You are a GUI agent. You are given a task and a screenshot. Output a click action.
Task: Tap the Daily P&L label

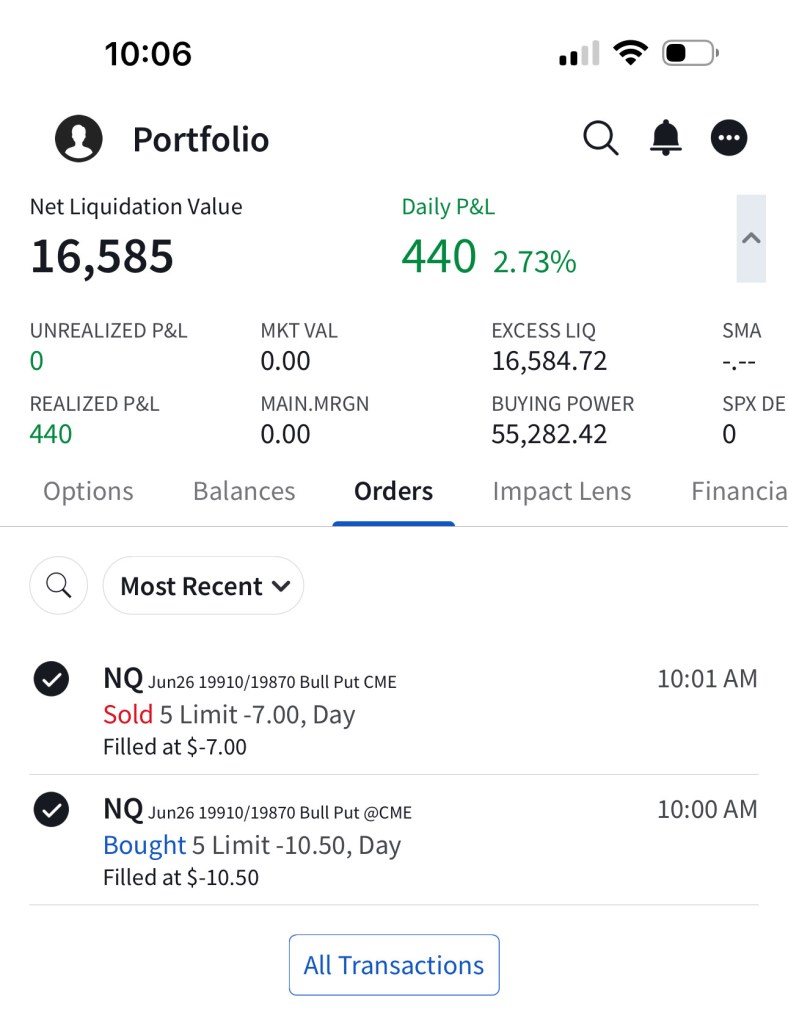(448, 207)
